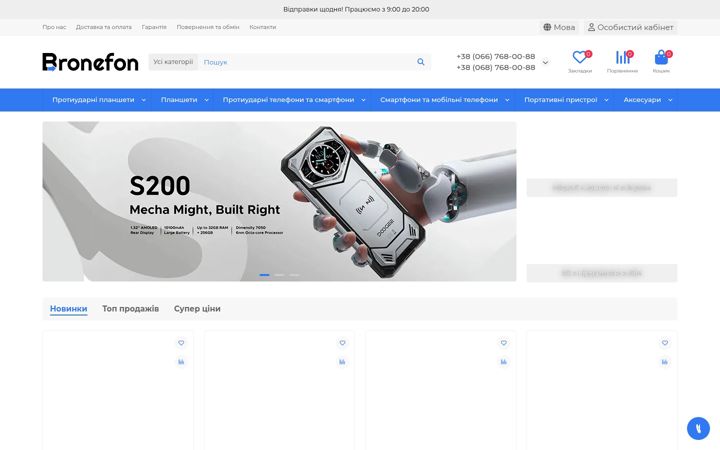Add fourth product card to wishlist
720x450 pixels.
[664, 343]
